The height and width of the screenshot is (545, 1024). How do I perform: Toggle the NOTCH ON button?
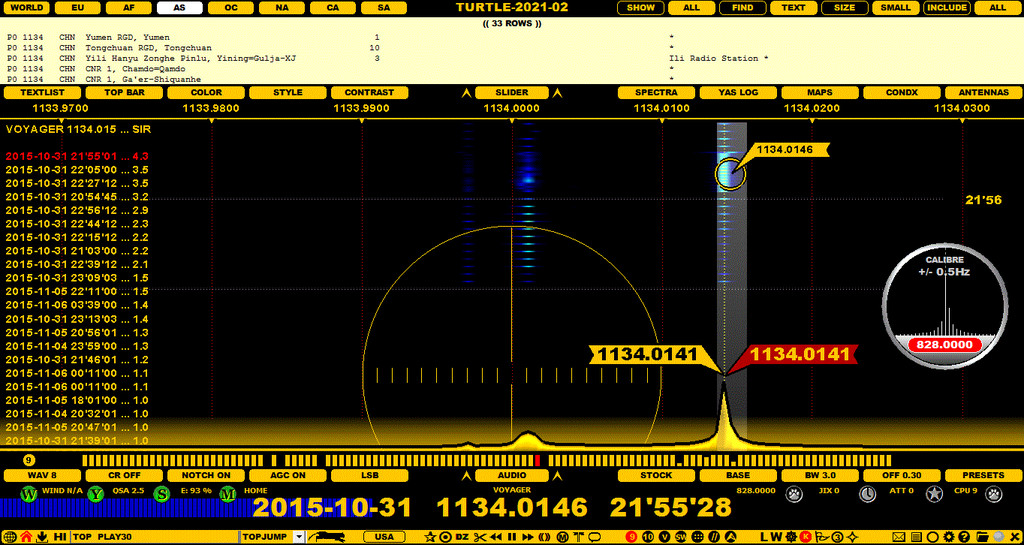(x=205, y=475)
